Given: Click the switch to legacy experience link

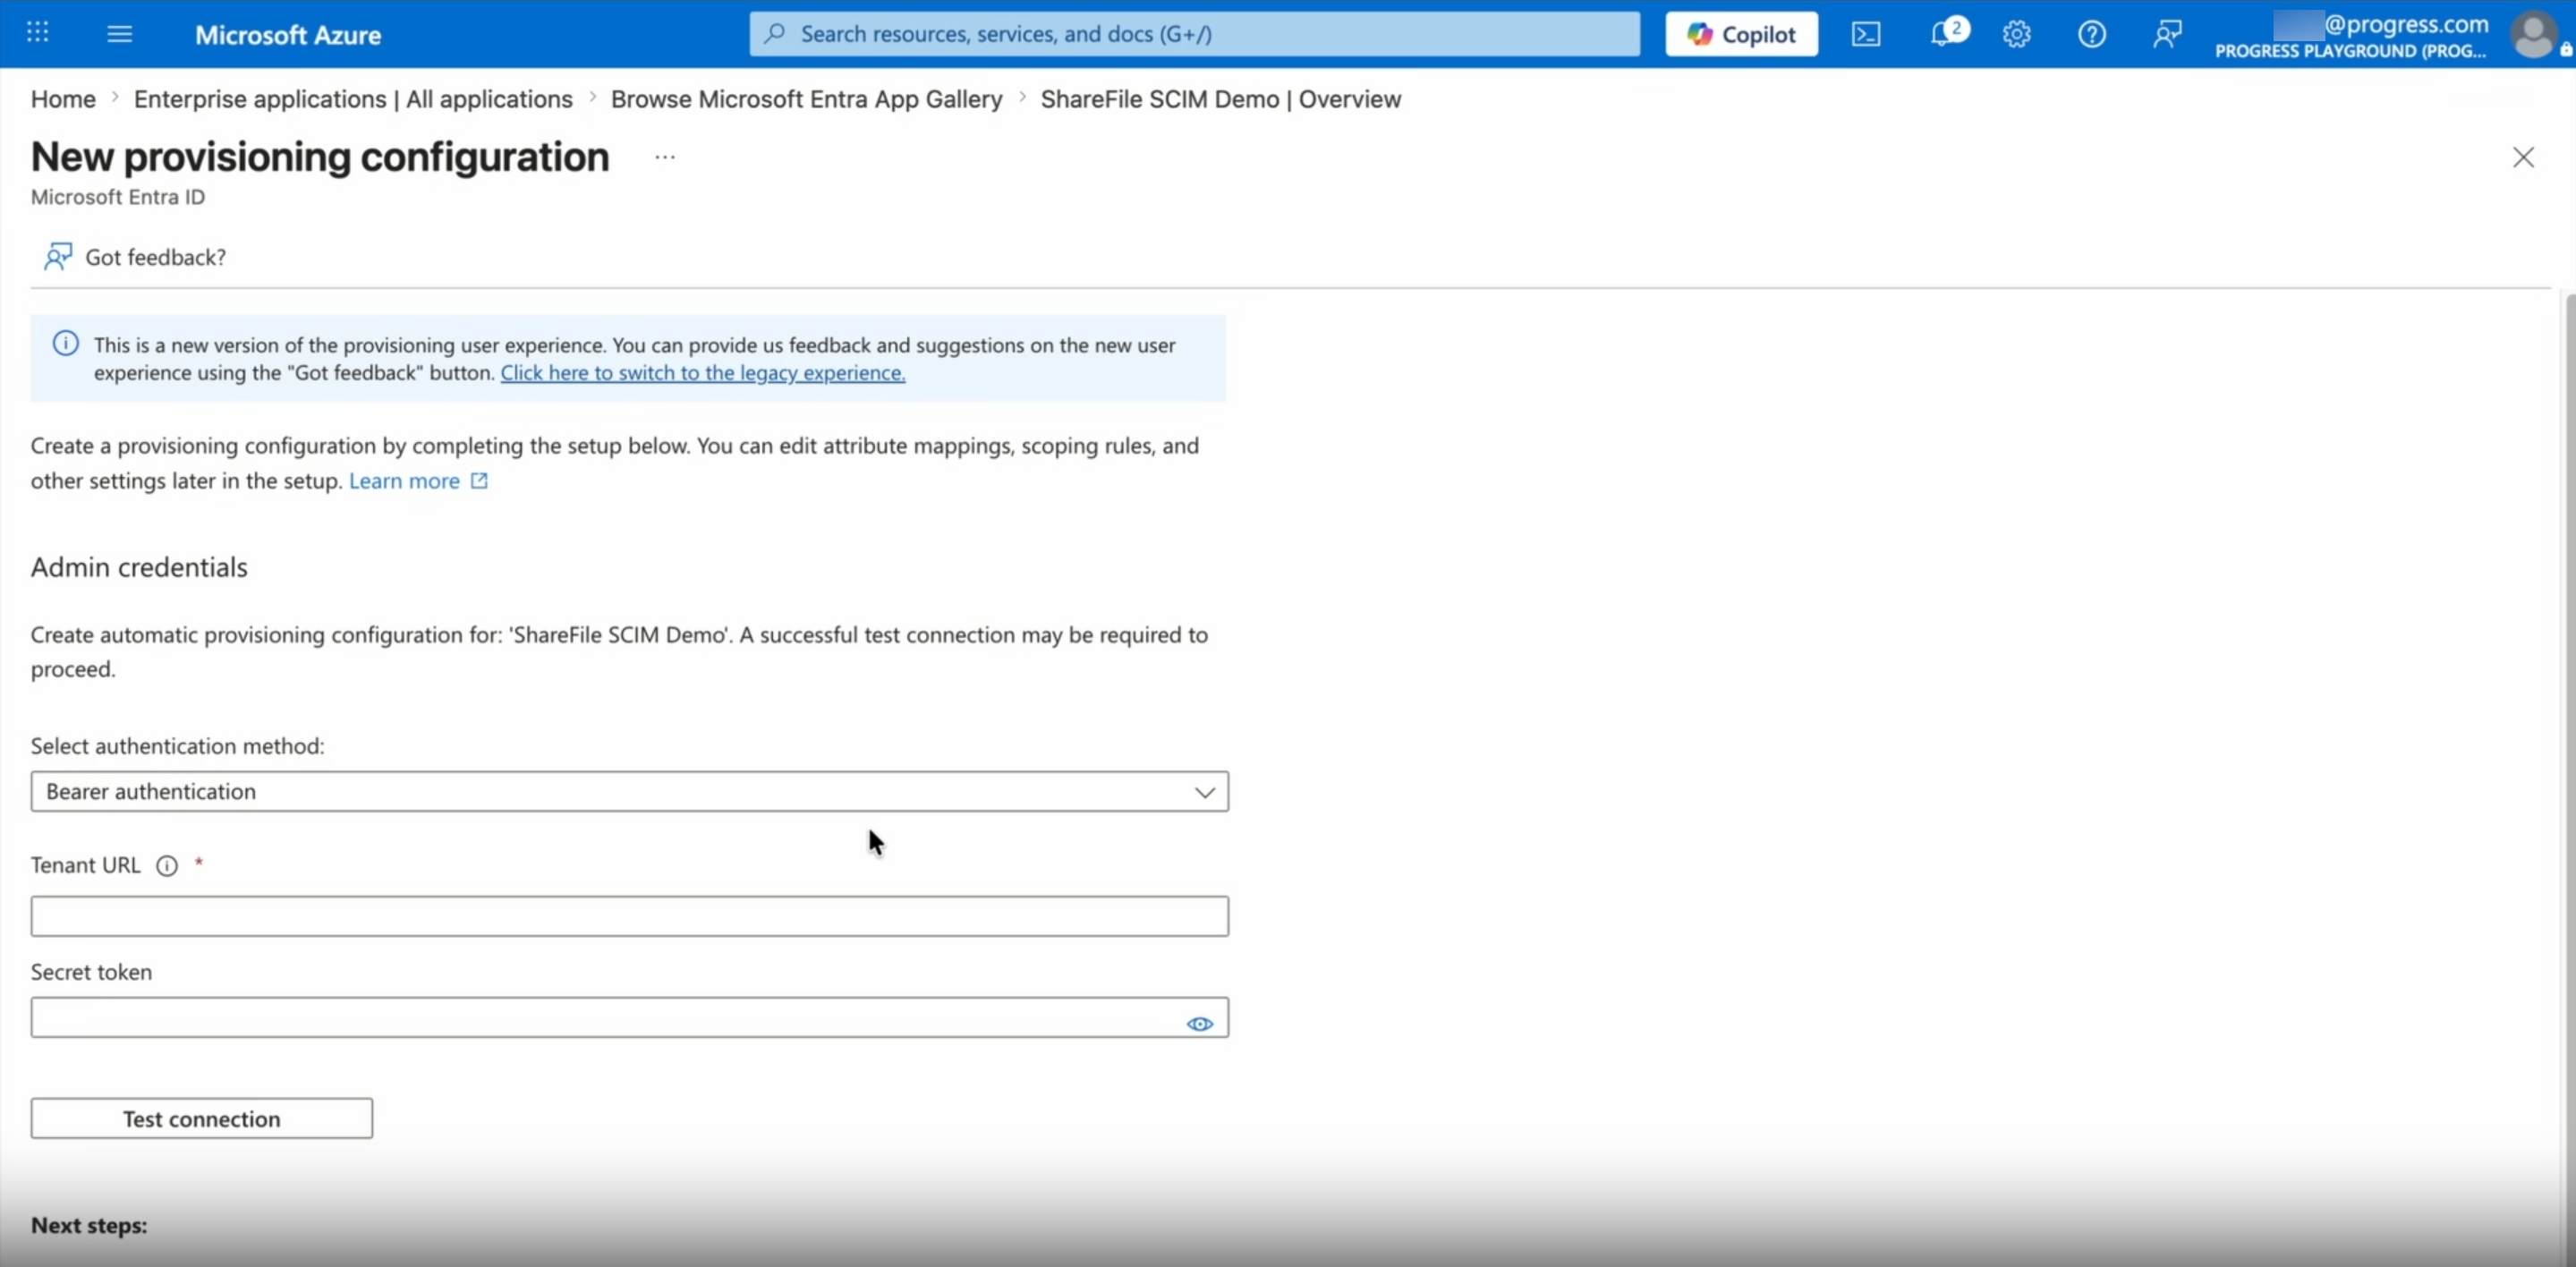Looking at the screenshot, I should pos(702,372).
